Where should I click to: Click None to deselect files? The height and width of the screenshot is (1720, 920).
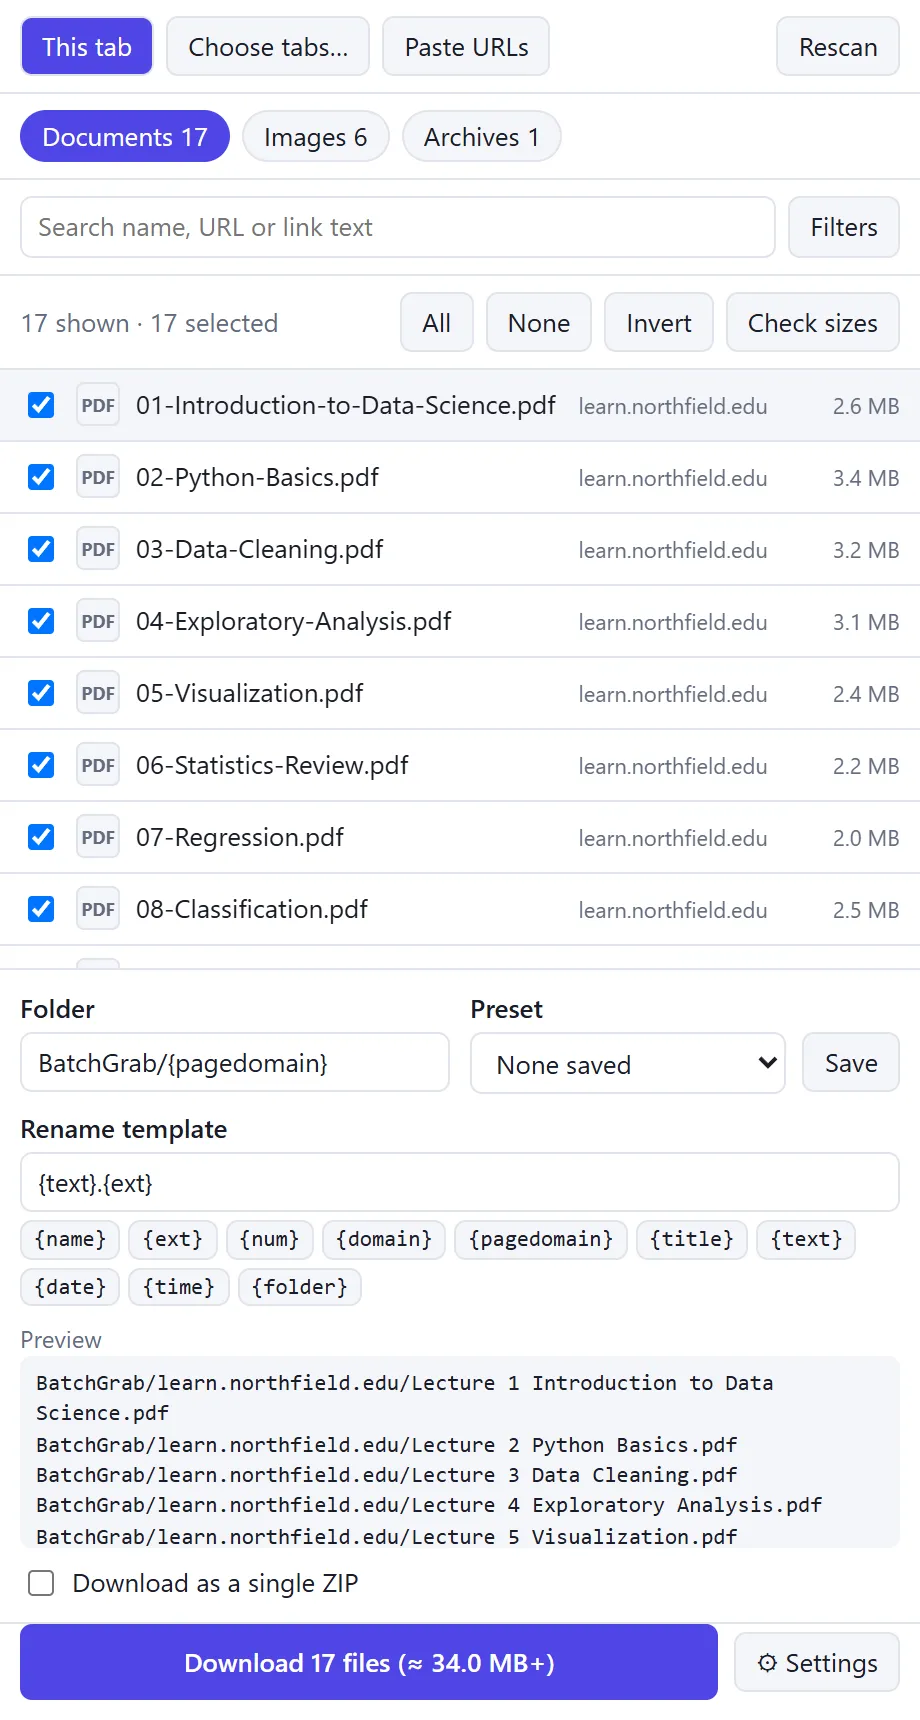(x=539, y=323)
